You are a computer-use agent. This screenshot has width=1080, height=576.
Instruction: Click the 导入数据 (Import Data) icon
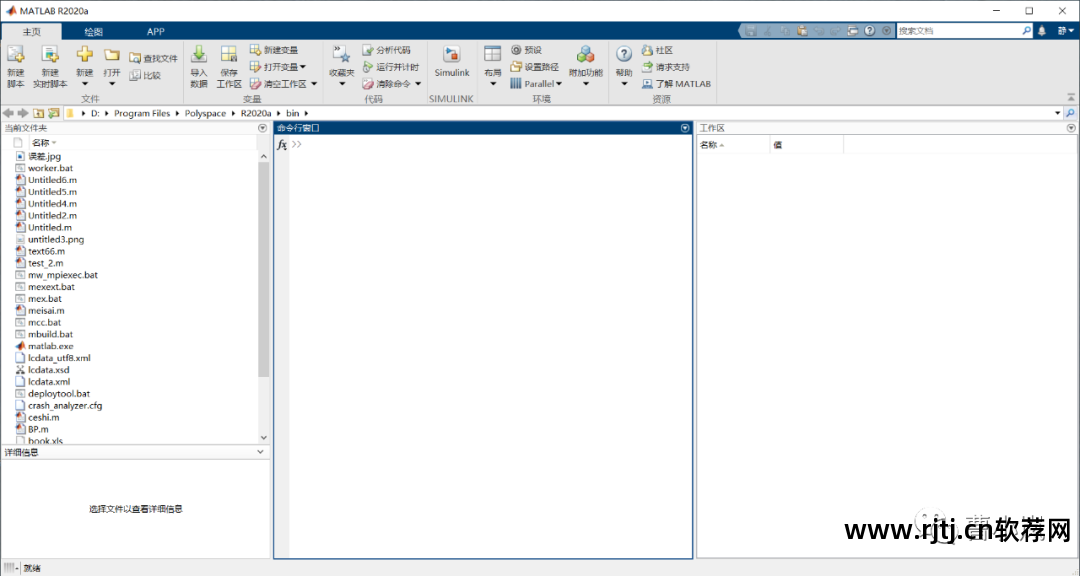[x=198, y=55]
